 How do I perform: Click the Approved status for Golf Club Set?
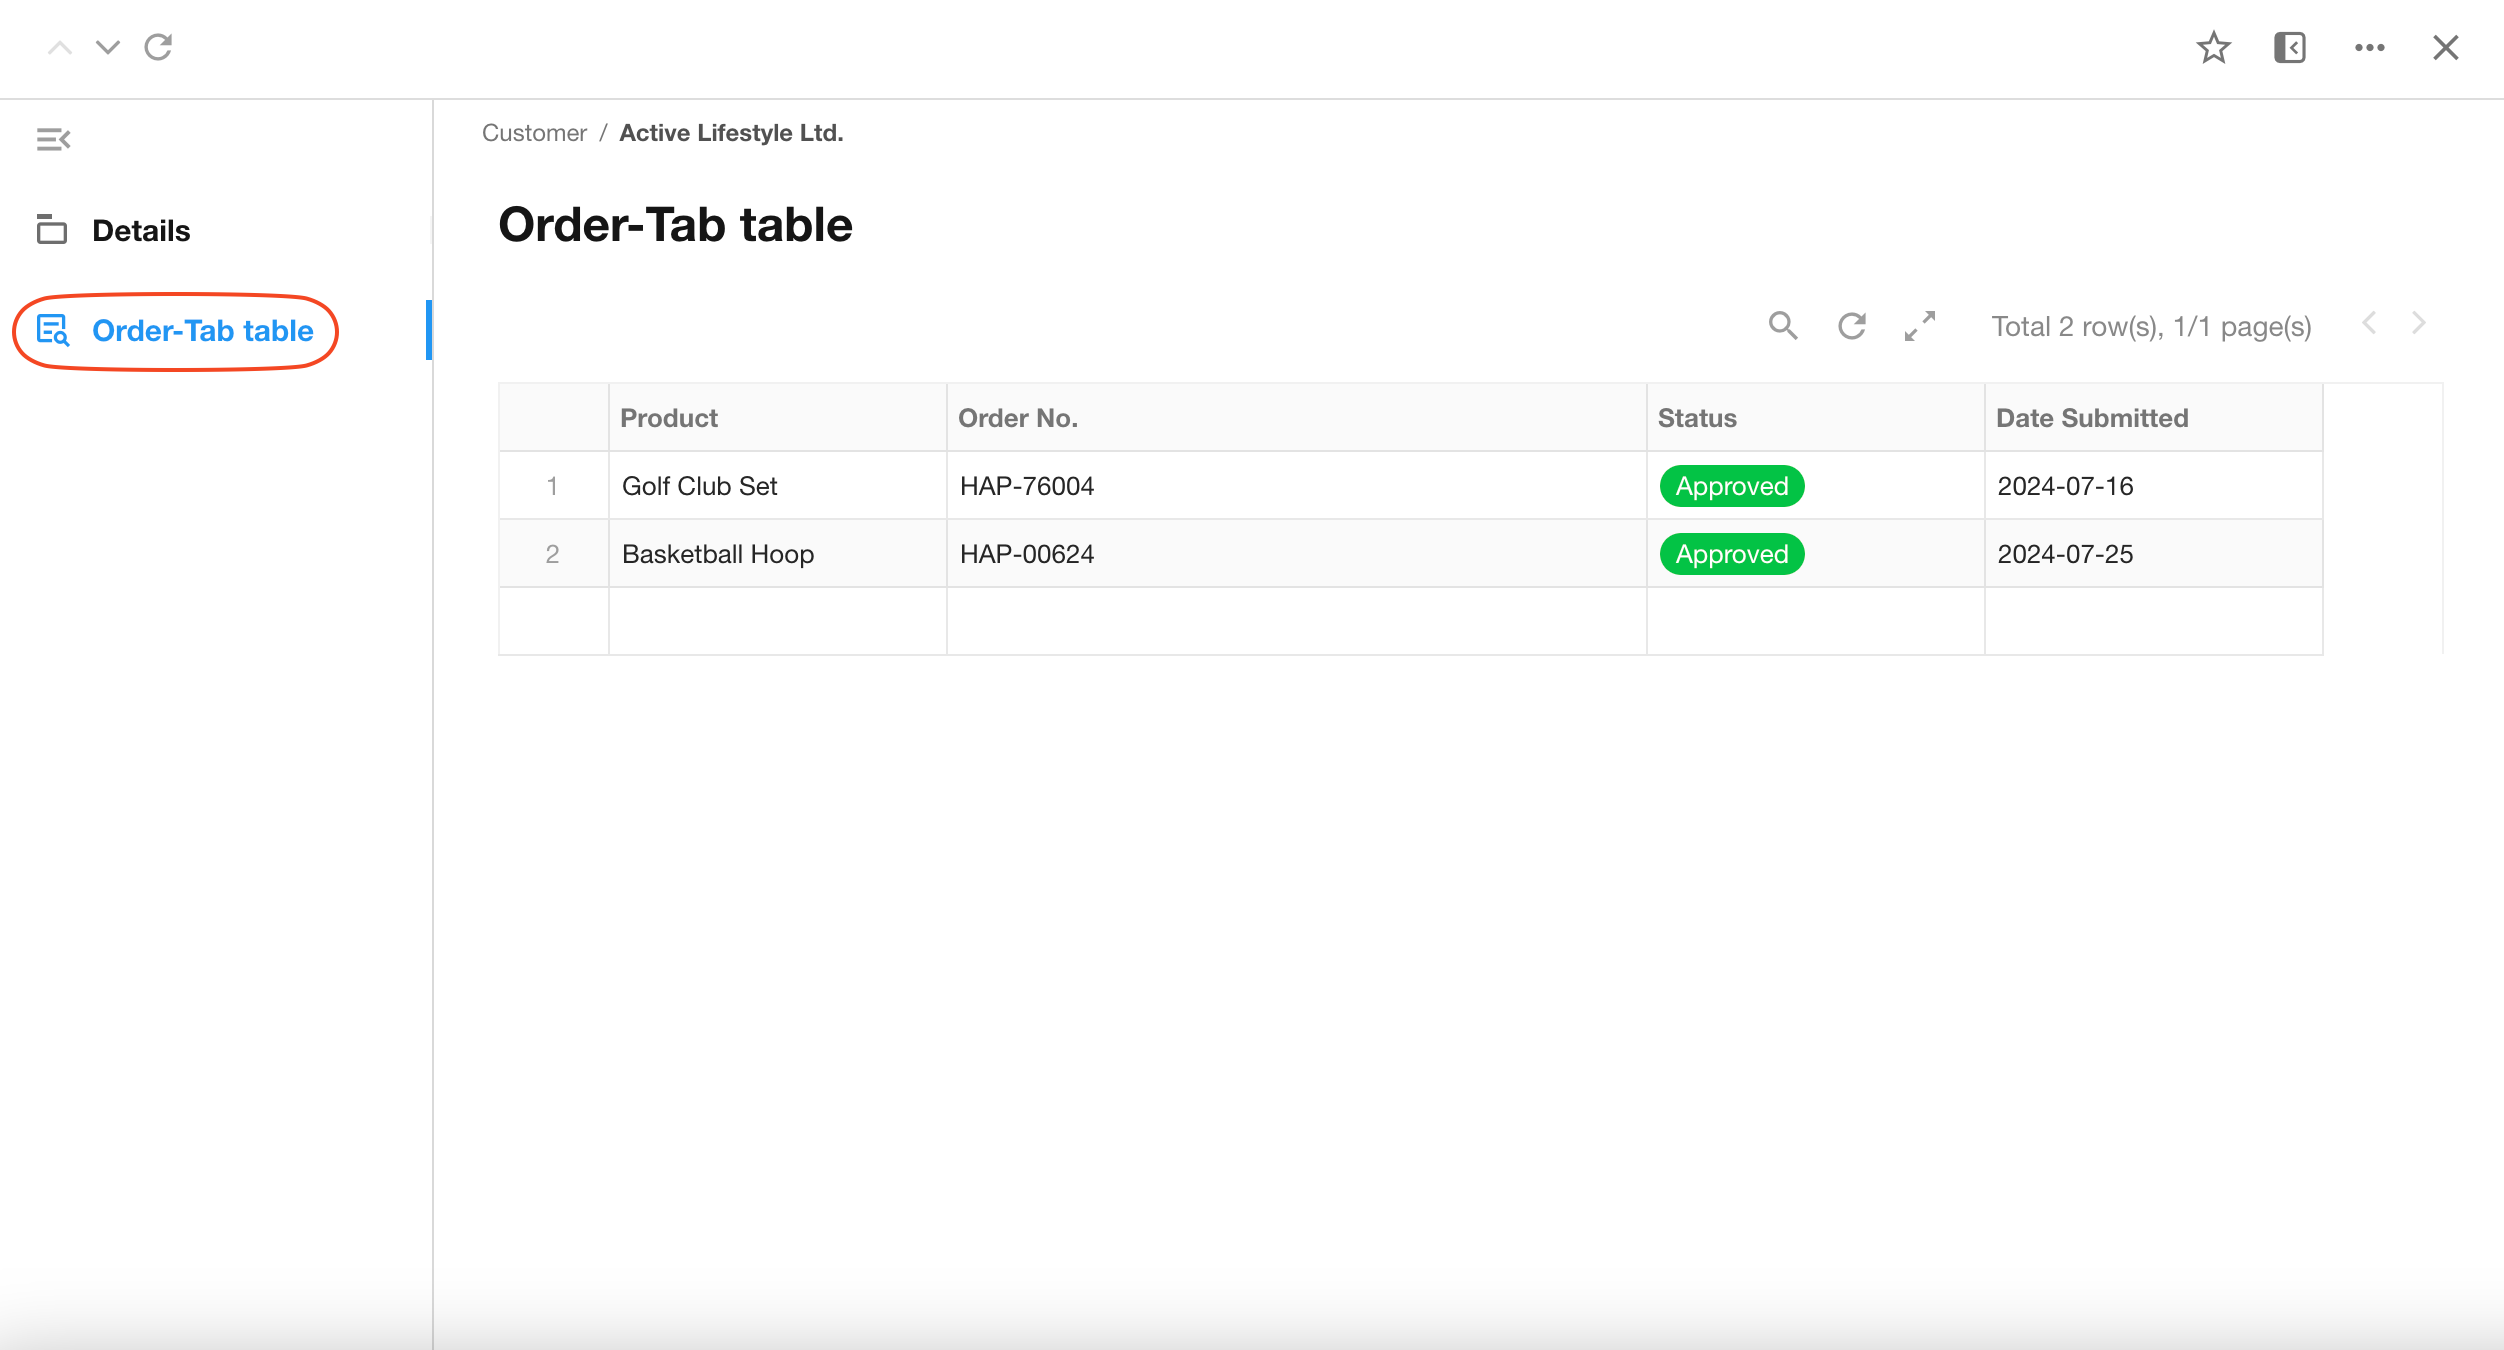(x=1731, y=486)
